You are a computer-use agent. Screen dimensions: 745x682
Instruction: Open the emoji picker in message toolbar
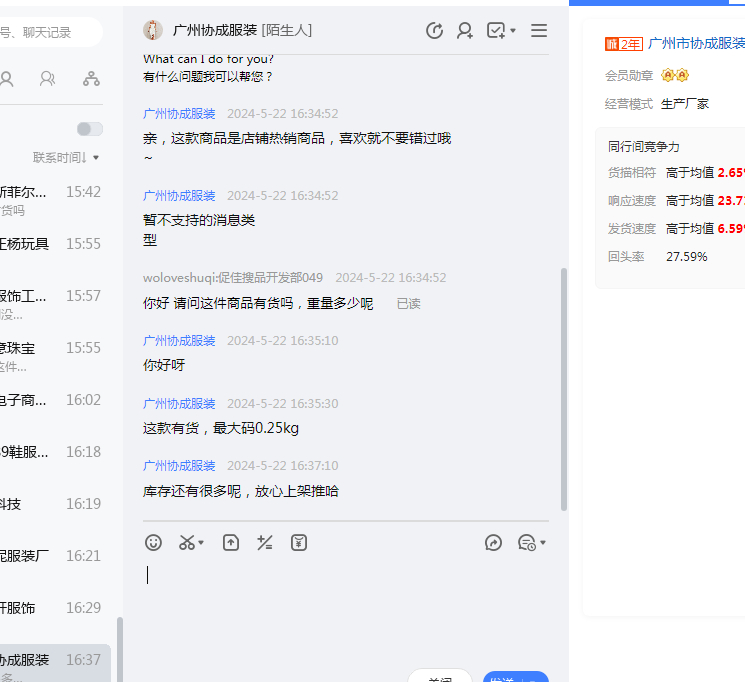coord(153,542)
